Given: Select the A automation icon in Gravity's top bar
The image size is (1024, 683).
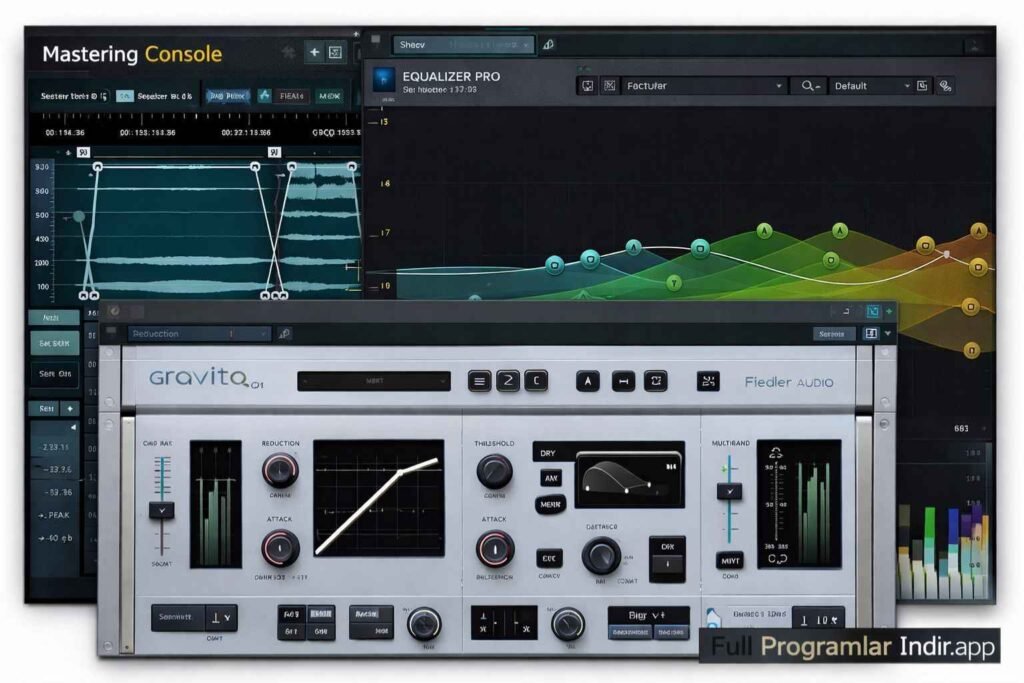Looking at the screenshot, I should pos(586,380).
